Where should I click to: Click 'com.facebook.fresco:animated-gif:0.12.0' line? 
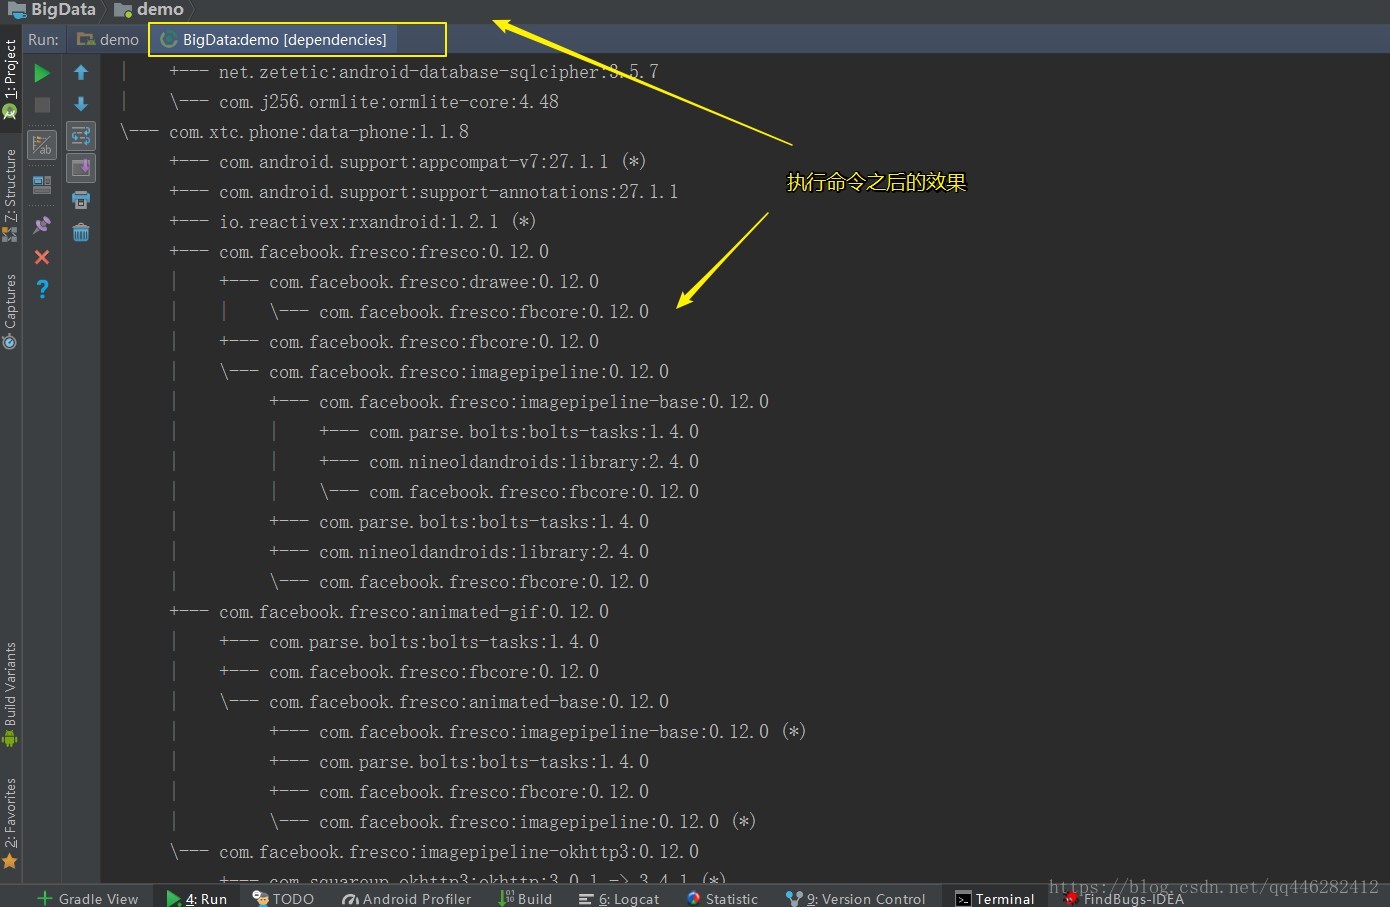coord(414,612)
